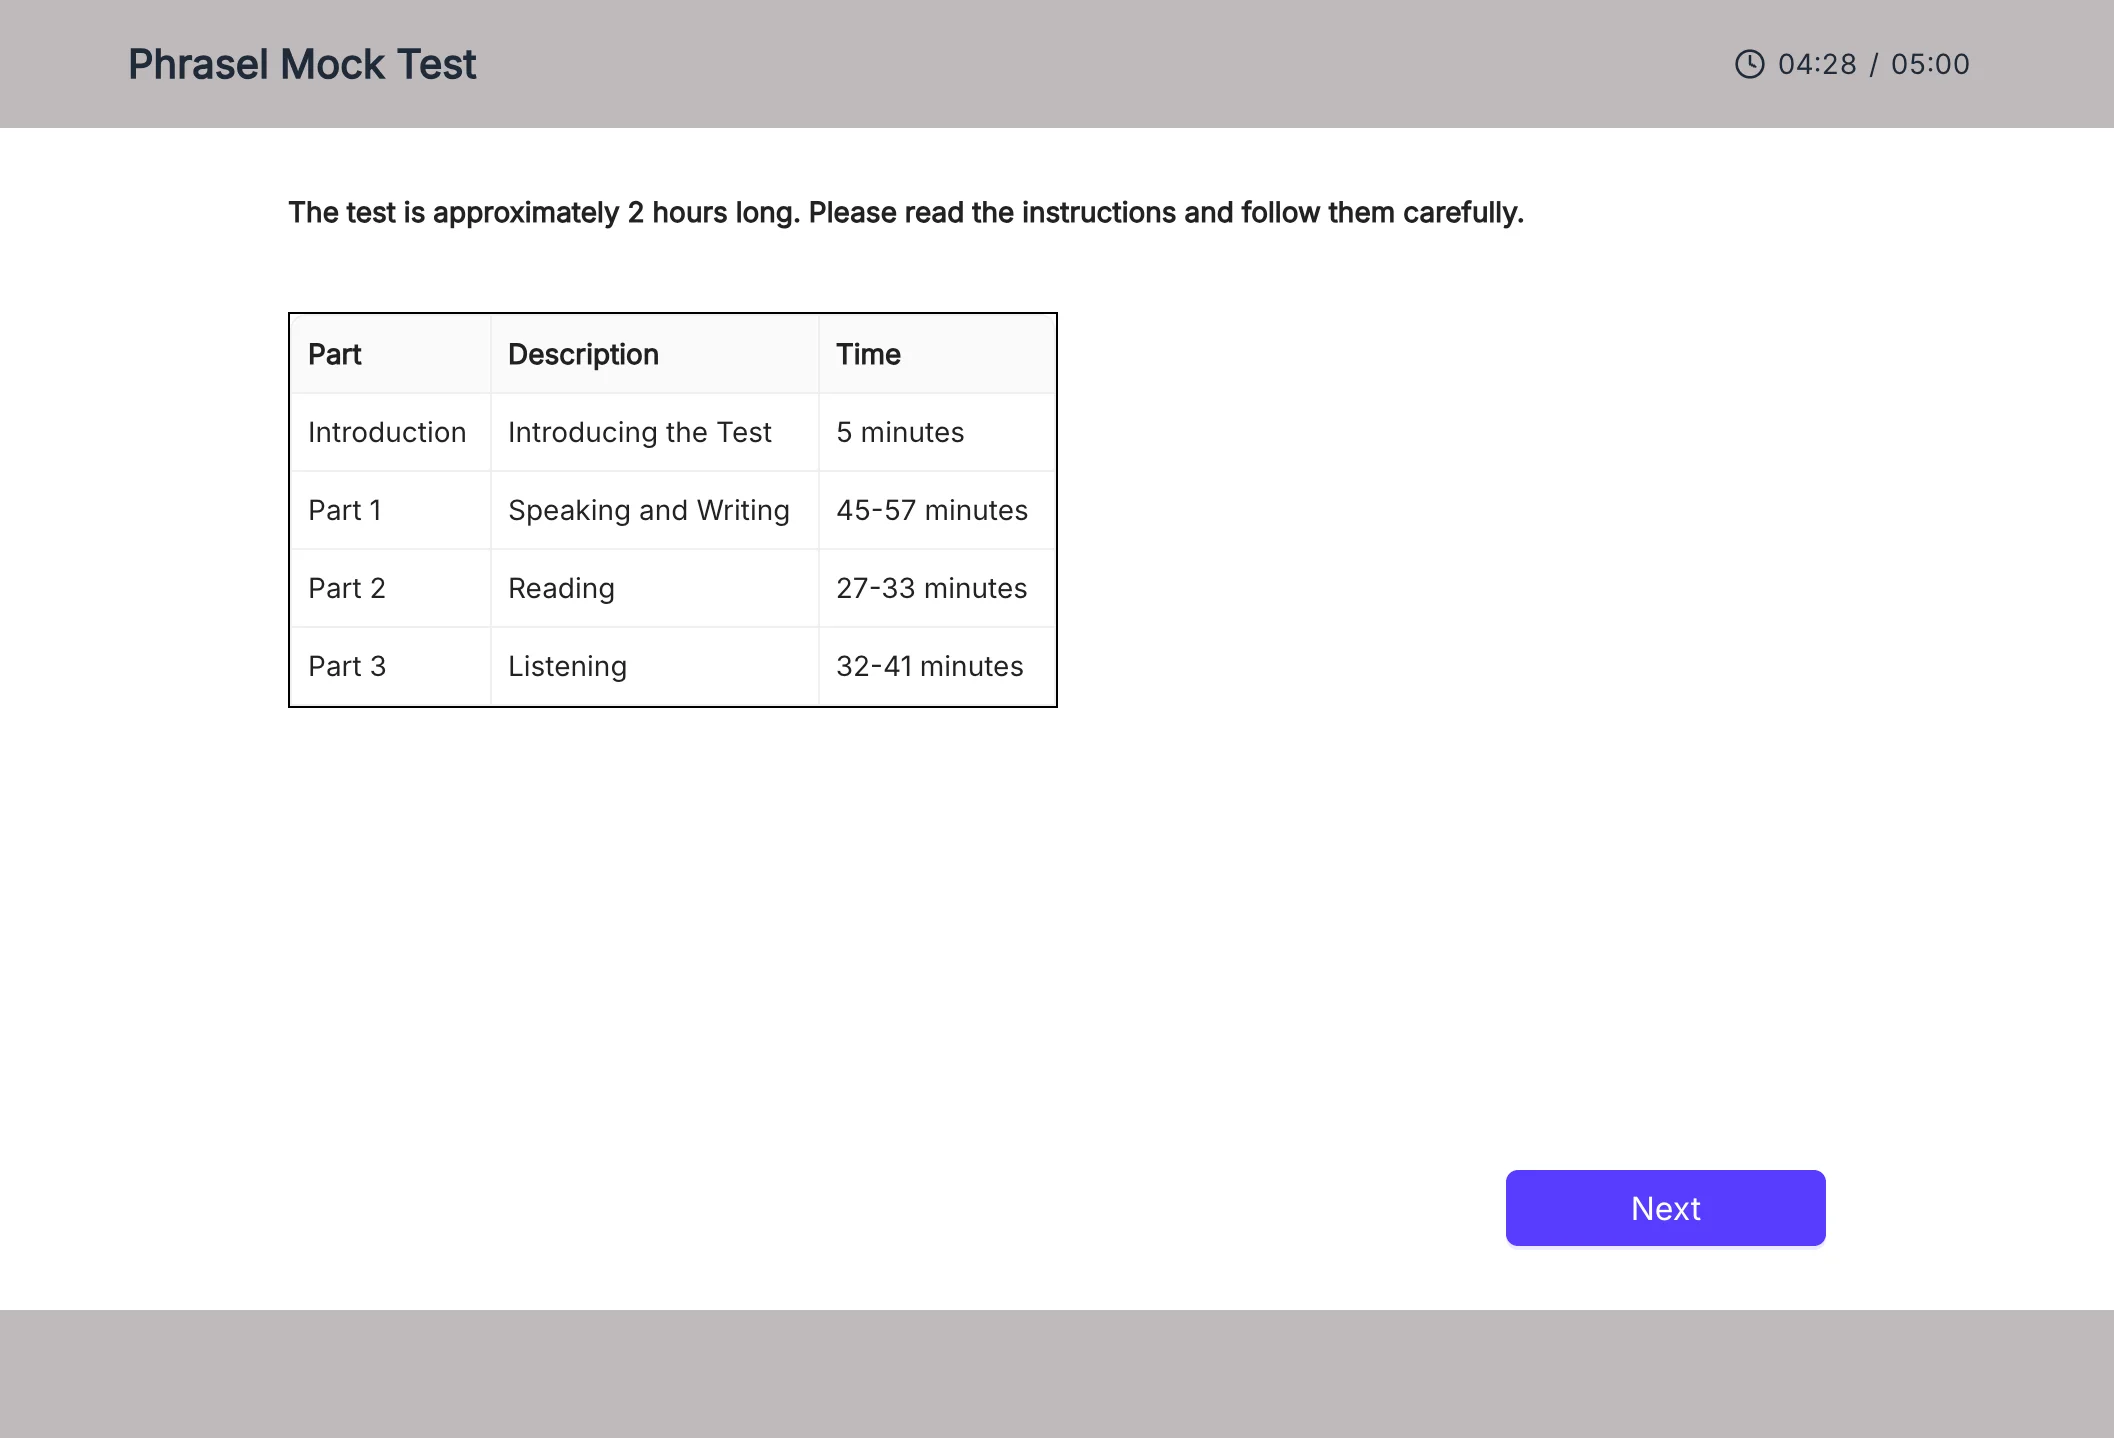Click the 'Listening' description cell

(655, 666)
